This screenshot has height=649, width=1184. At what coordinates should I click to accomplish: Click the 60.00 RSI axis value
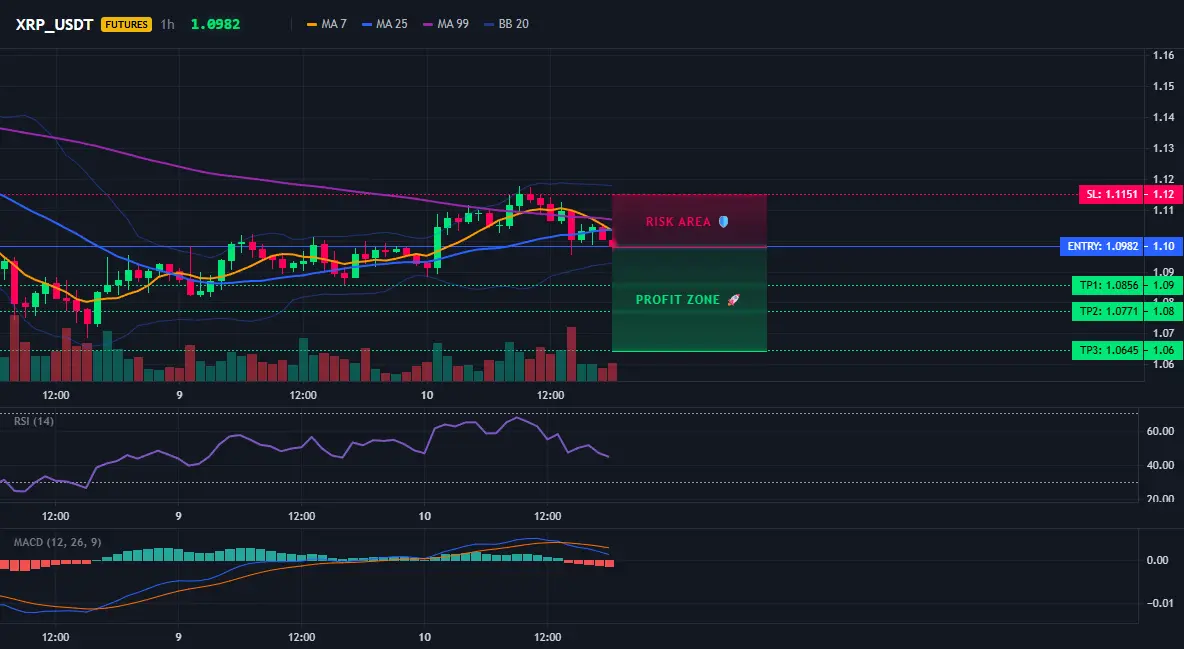[x=1161, y=431]
